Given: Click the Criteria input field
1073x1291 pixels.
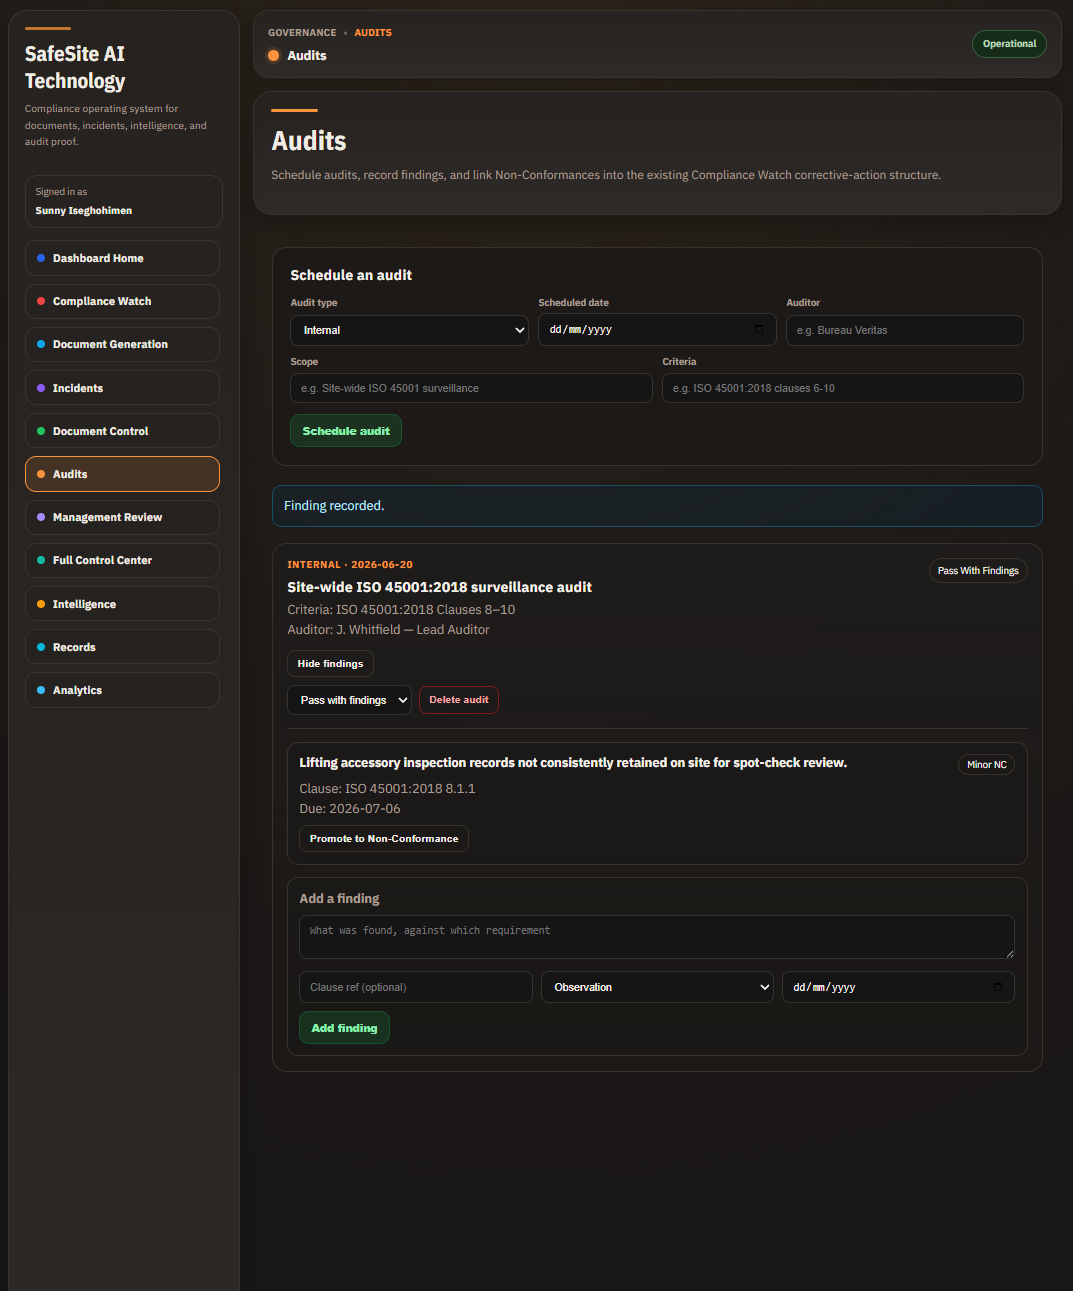Looking at the screenshot, I should (843, 388).
